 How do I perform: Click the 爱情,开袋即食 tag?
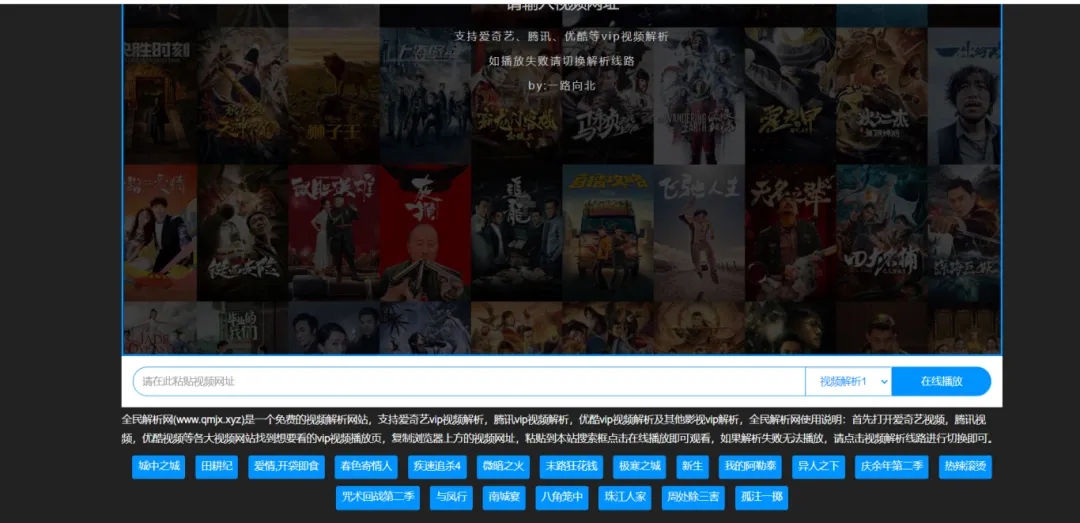tap(287, 466)
